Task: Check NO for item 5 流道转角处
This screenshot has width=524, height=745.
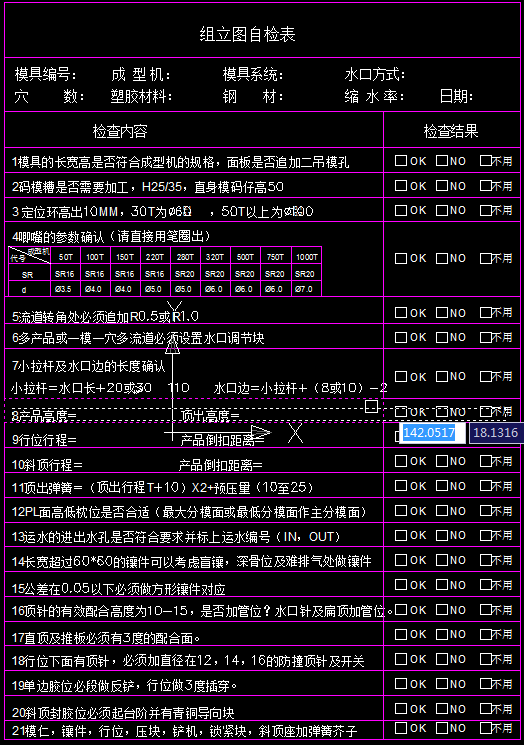Action: click(x=441, y=313)
